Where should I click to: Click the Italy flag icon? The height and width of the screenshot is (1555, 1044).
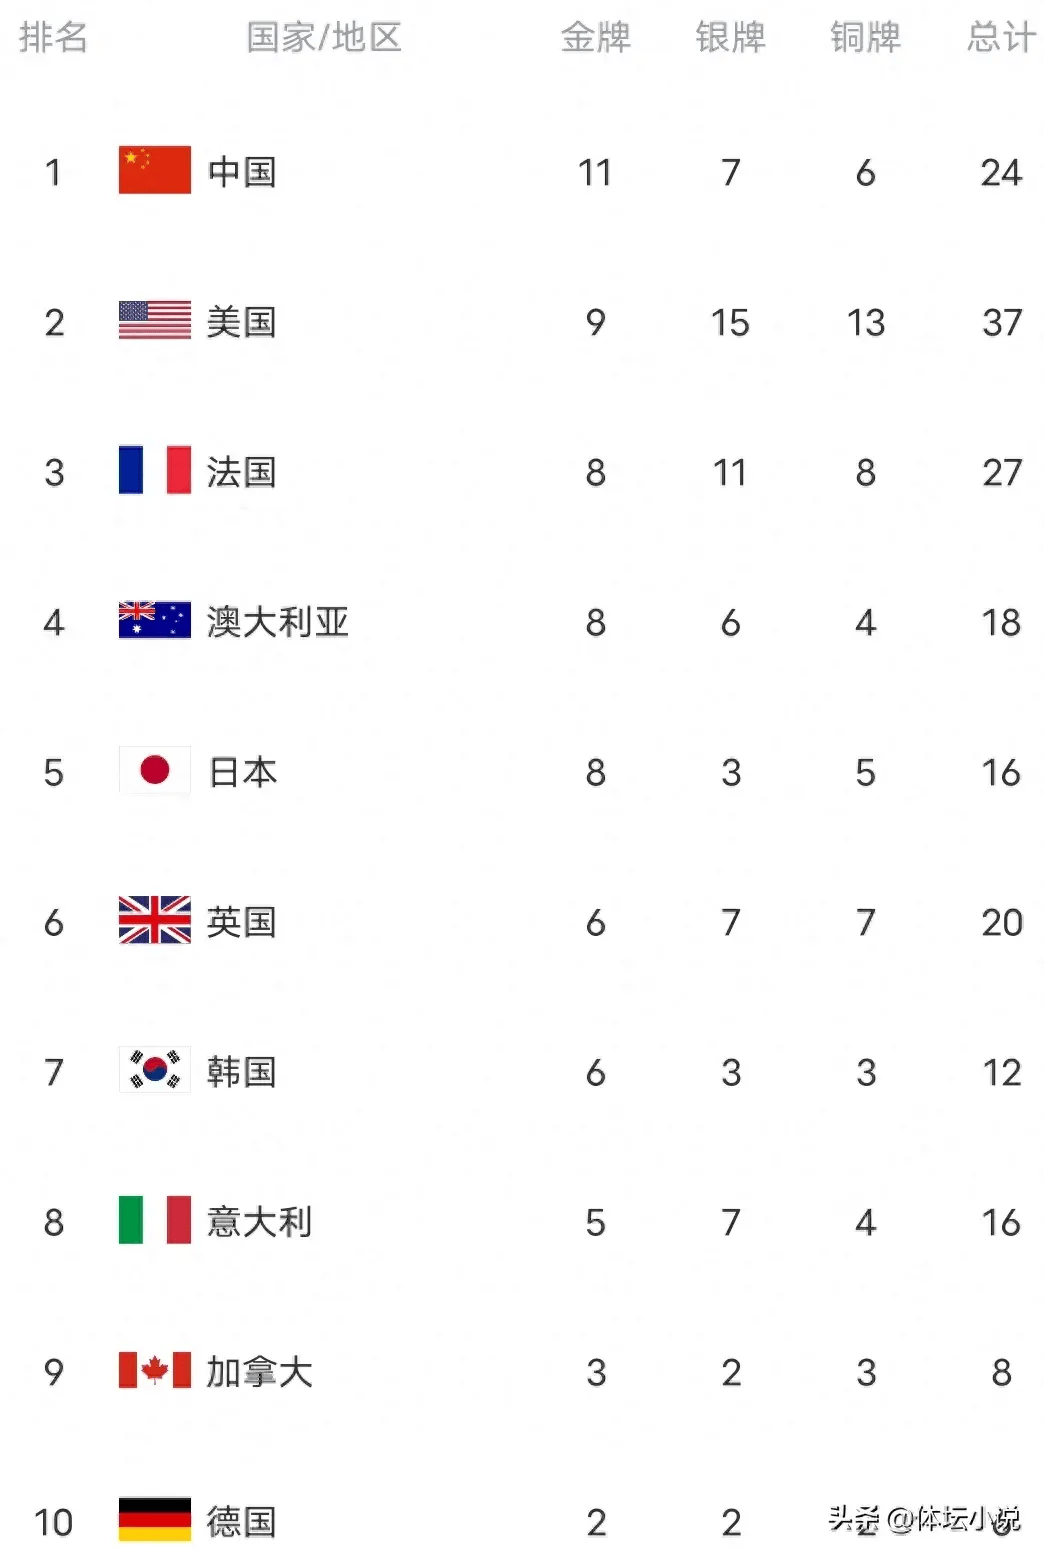click(x=154, y=1220)
